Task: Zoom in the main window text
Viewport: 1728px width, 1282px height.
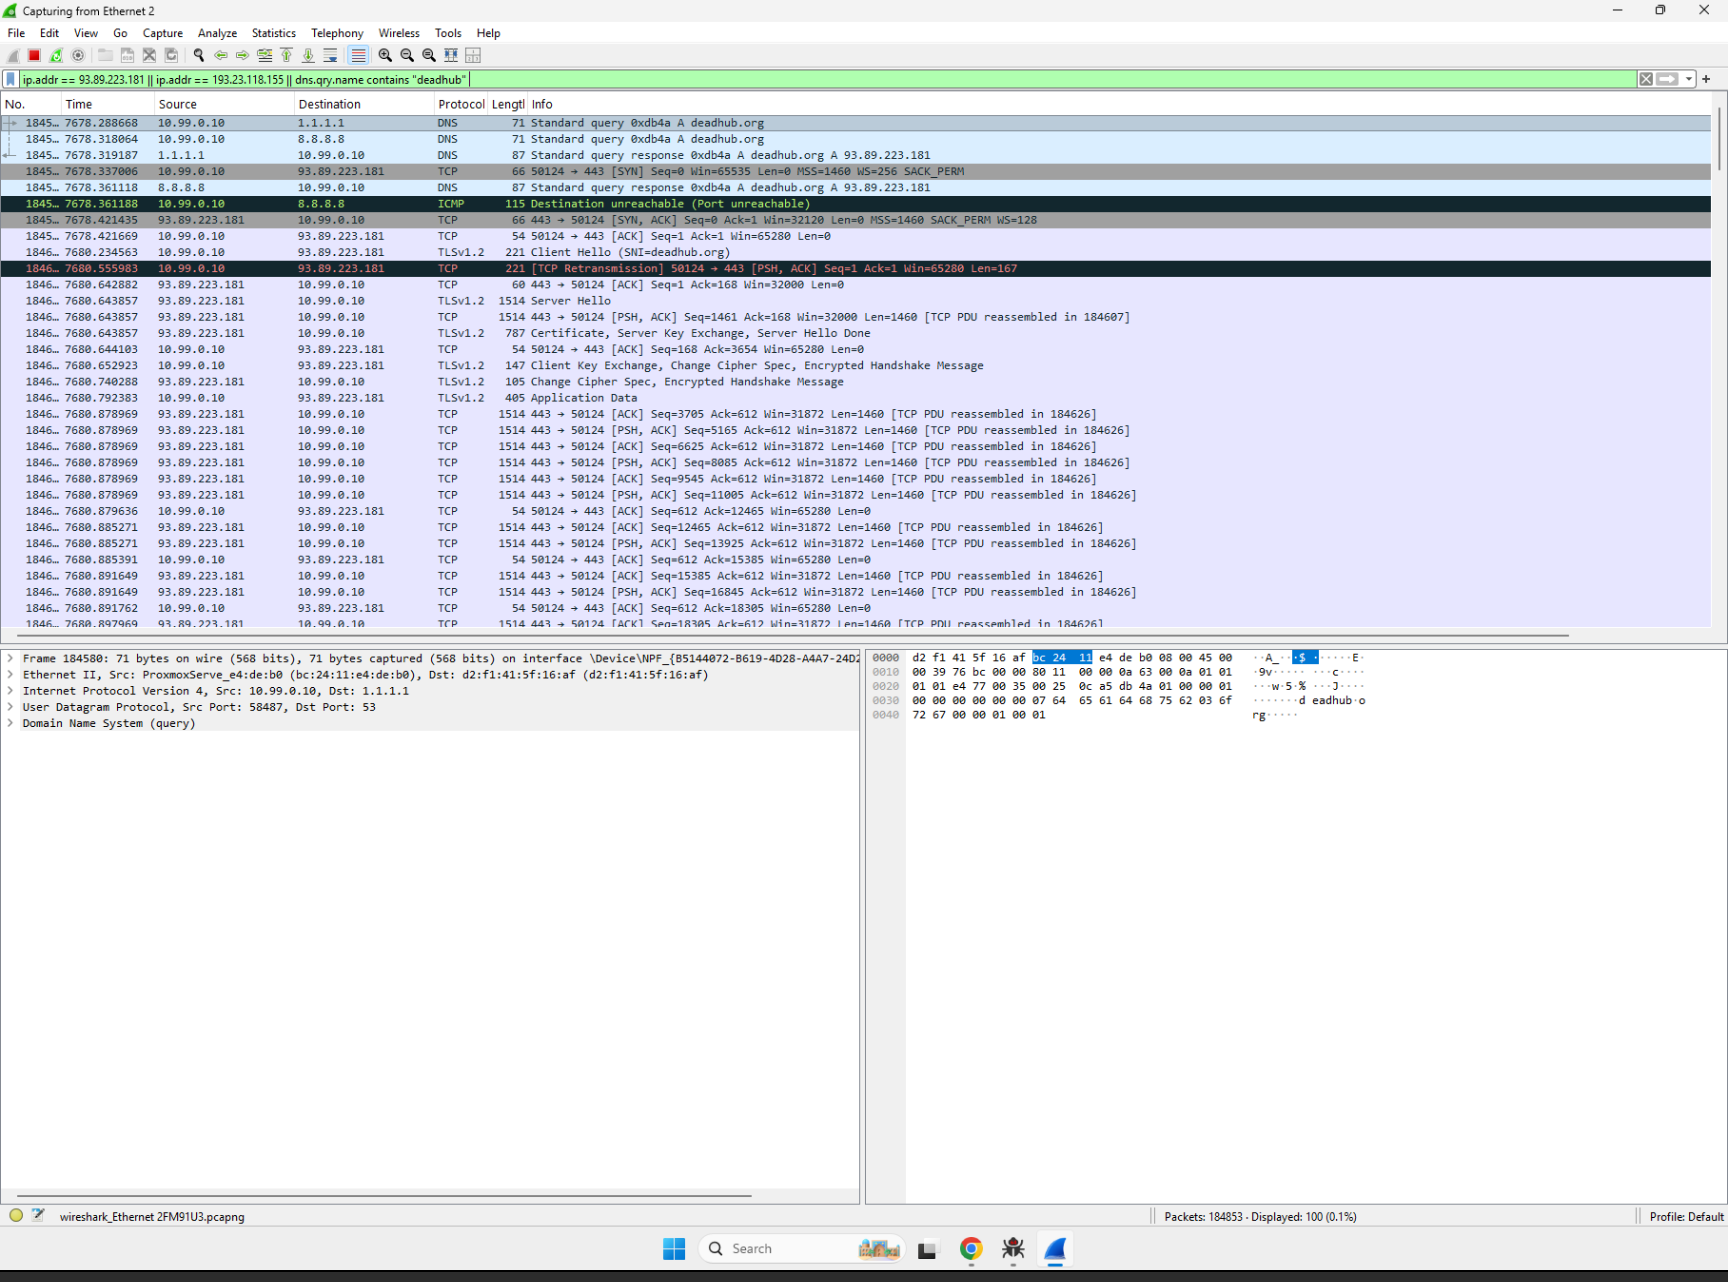Action: click(385, 56)
